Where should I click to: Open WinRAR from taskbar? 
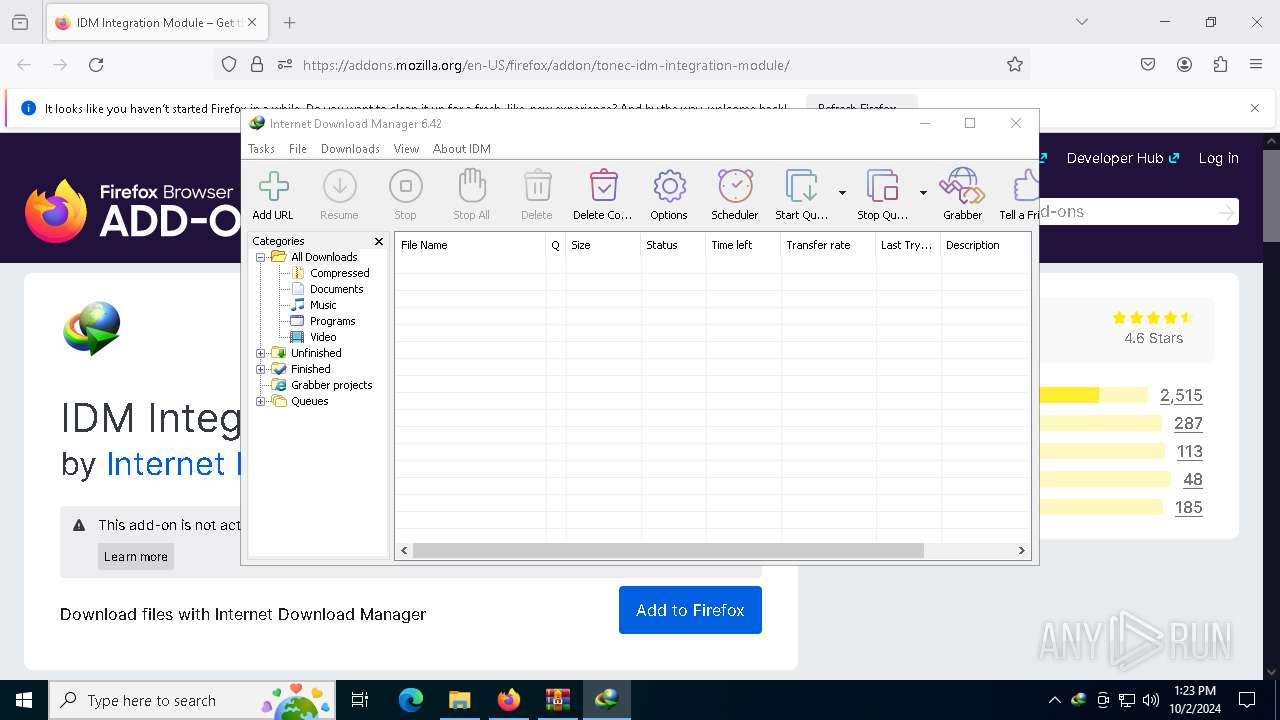pyautogui.click(x=557, y=700)
